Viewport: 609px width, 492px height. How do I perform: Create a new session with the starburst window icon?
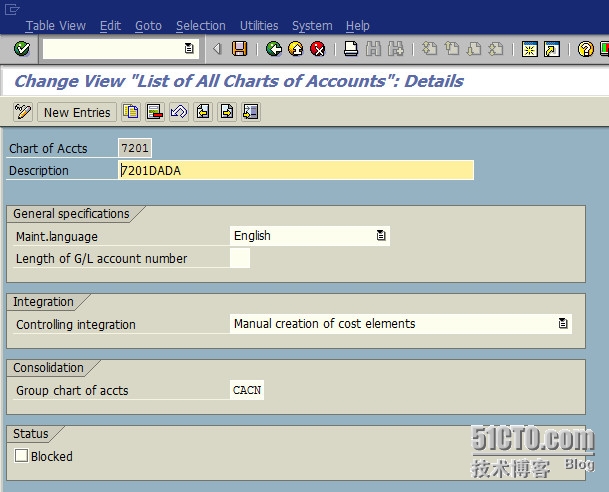pos(530,49)
